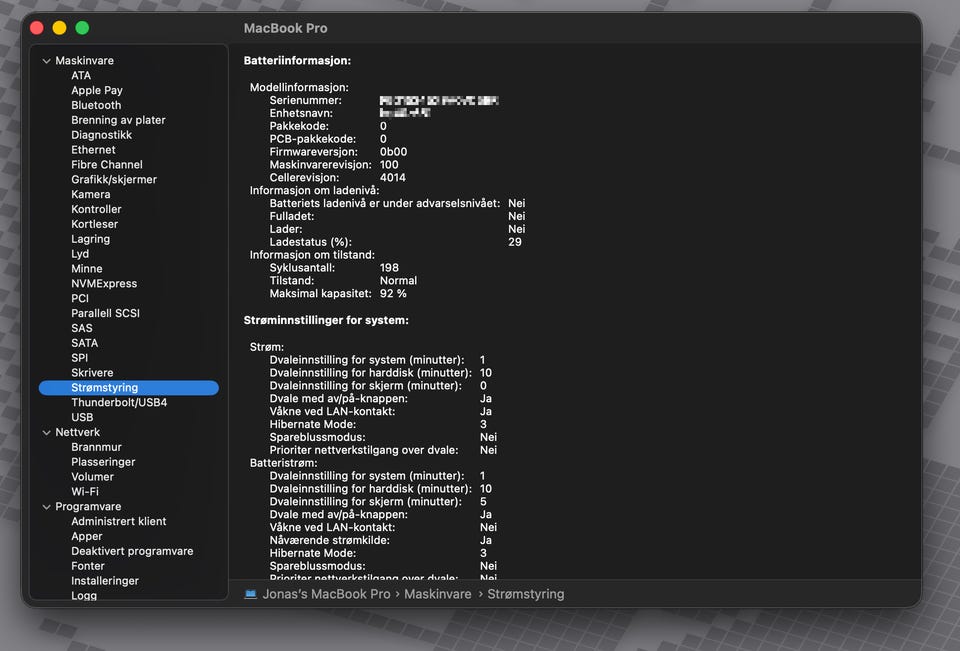Click Nåværende strømkilde label
960x651 pixels.
click(329, 540)
